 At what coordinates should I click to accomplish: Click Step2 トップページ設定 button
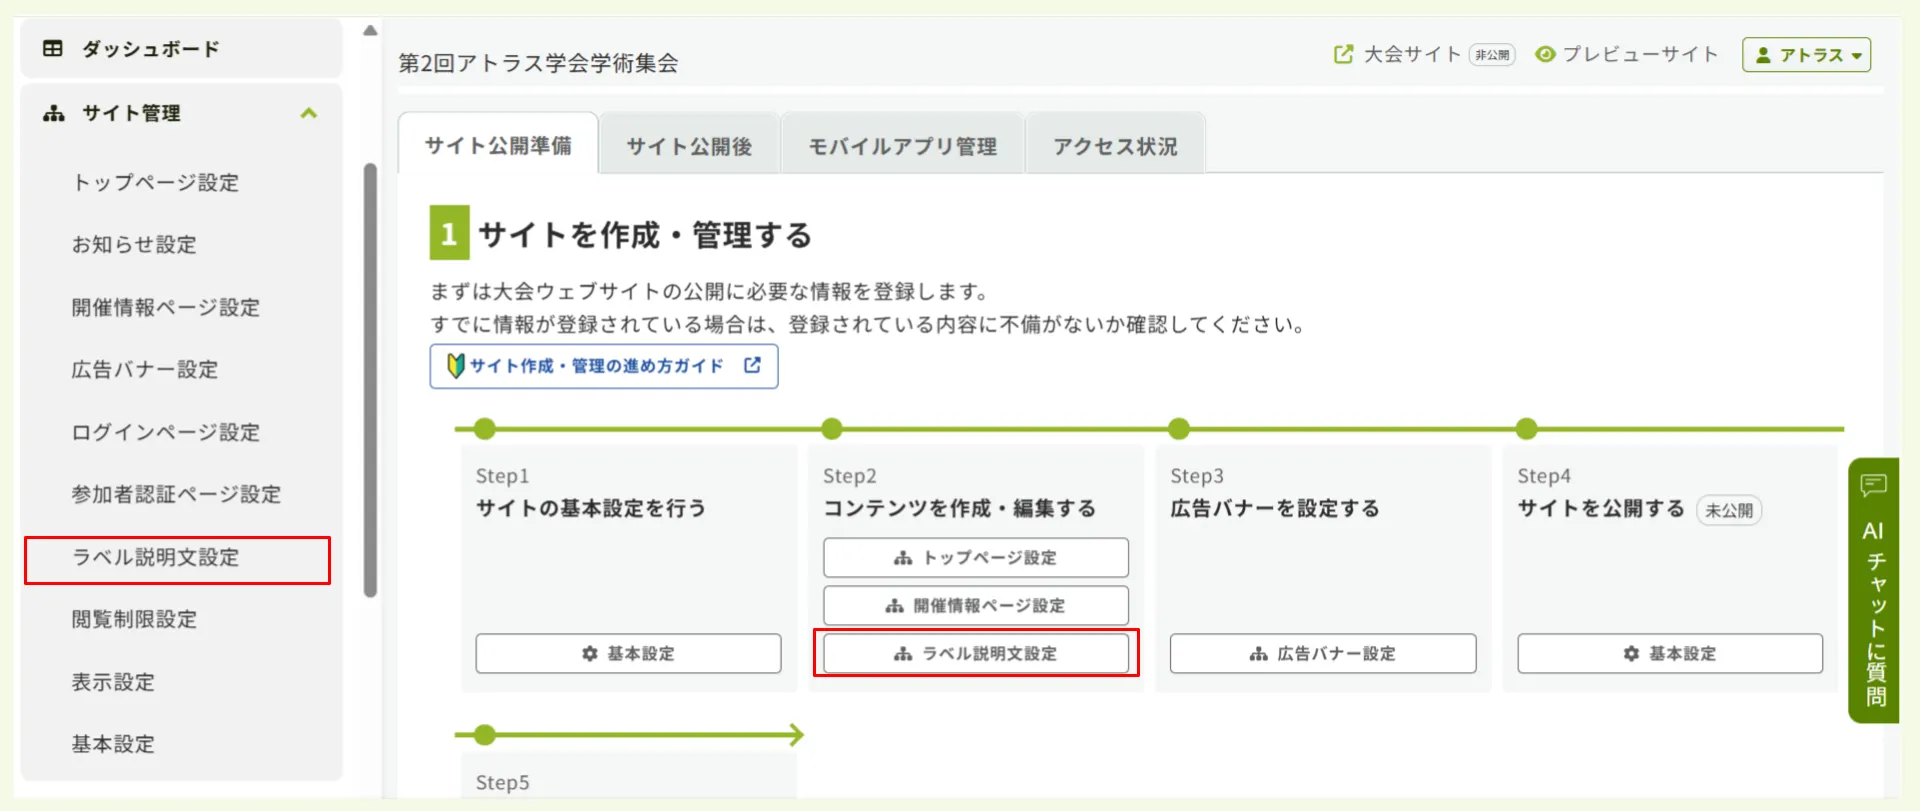[976, 557]
